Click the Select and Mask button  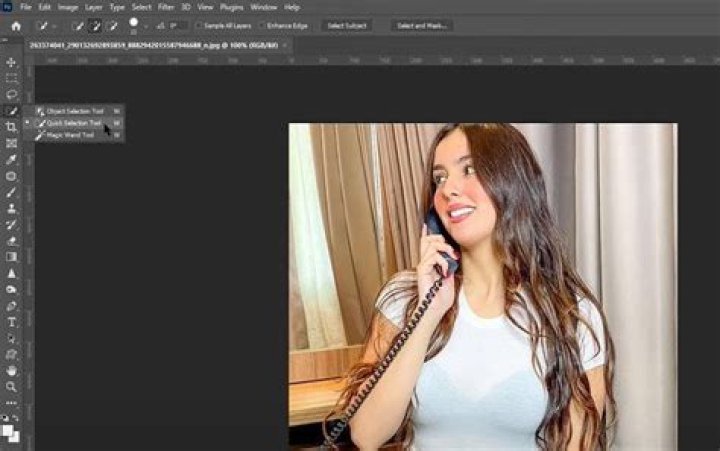pos(423,25)
